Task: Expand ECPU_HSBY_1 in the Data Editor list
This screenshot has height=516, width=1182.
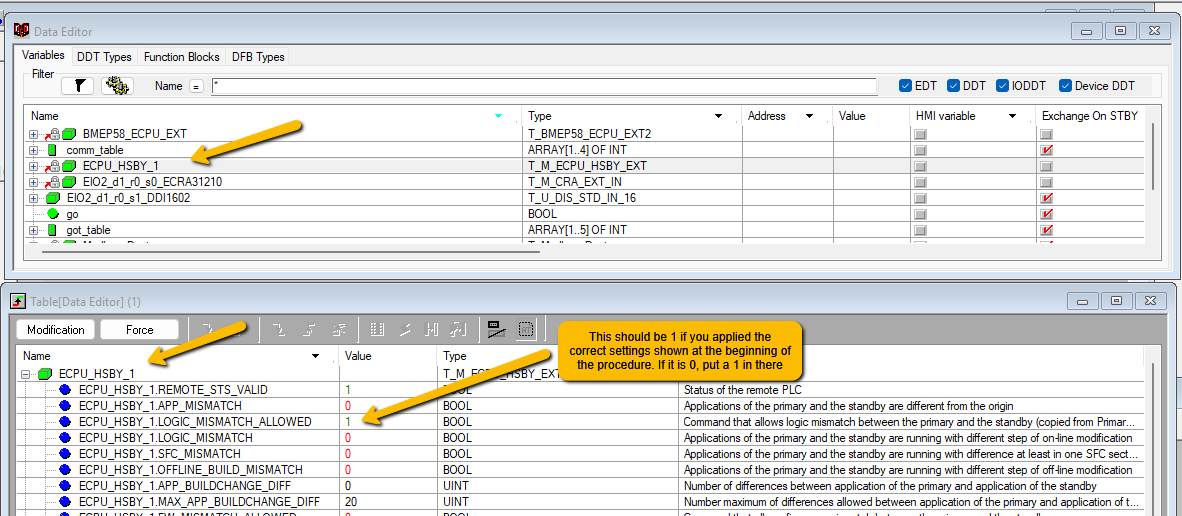Action: point(33,166)
